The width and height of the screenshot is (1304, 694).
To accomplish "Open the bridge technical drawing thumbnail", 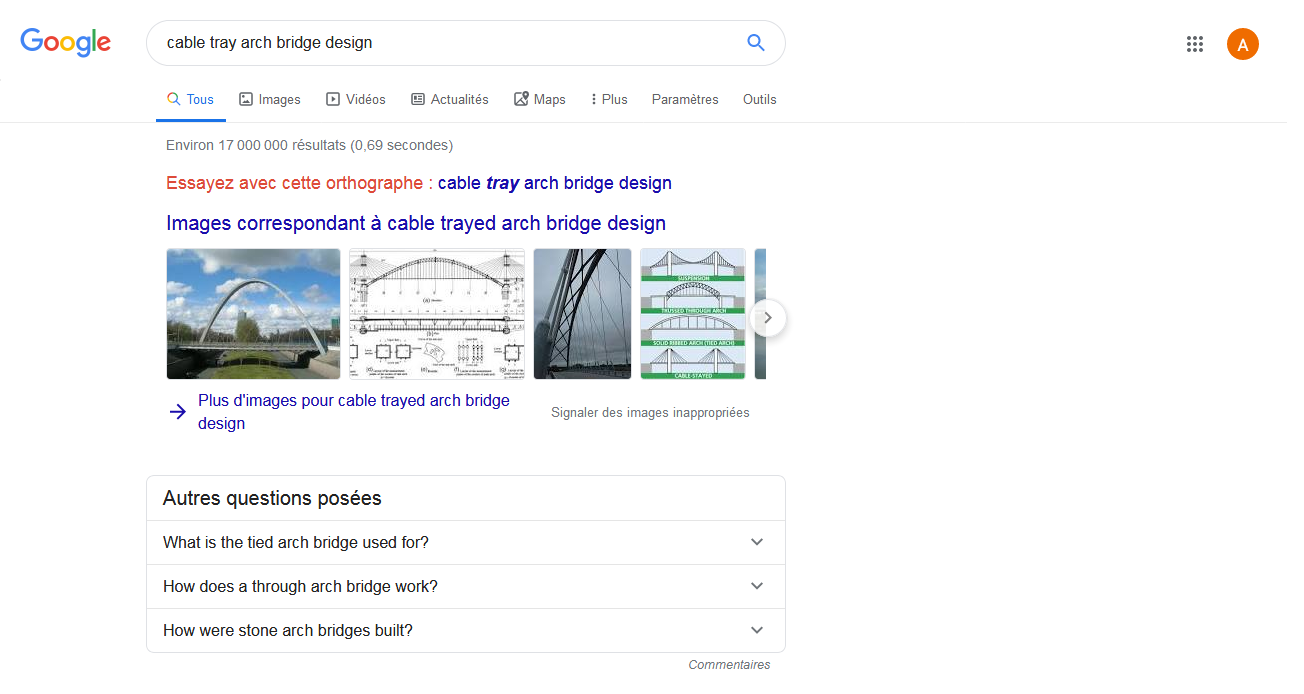I will 437,314.
